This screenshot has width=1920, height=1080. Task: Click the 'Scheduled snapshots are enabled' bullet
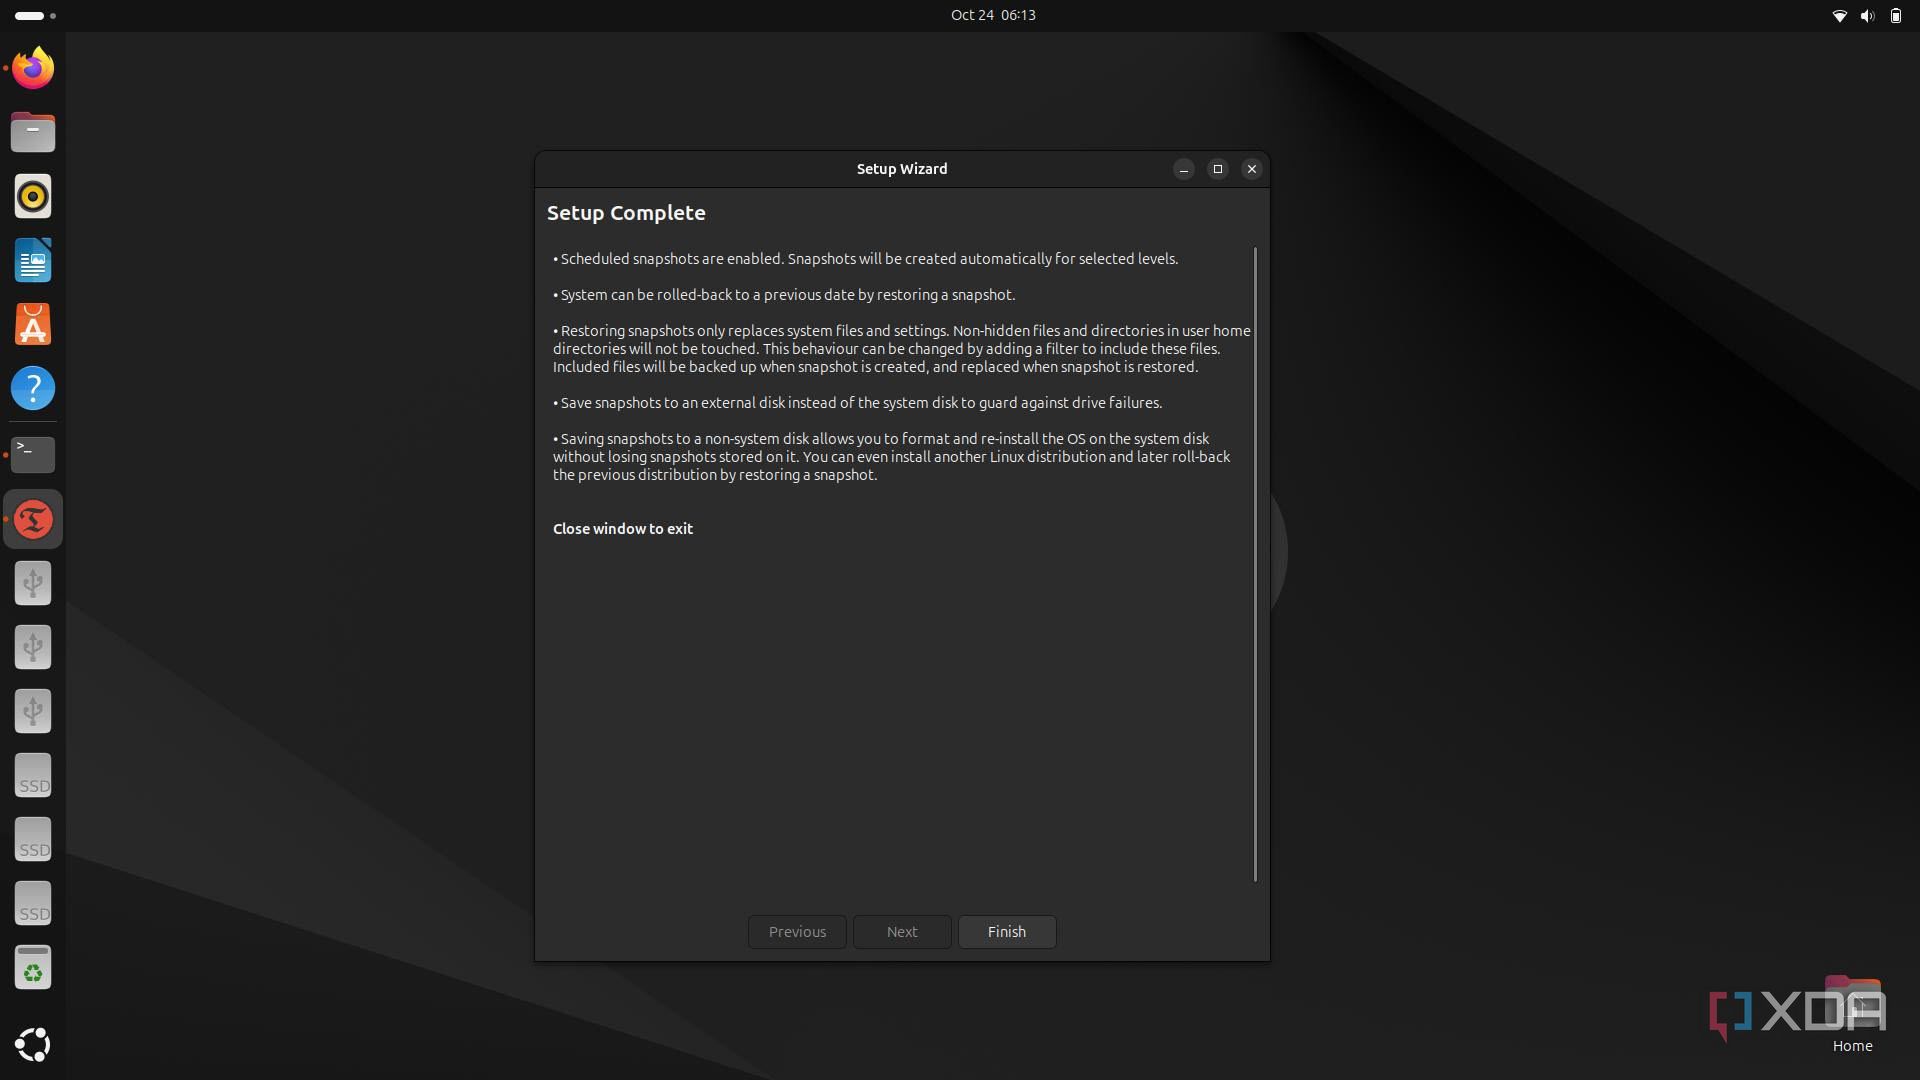click(866, 258)
